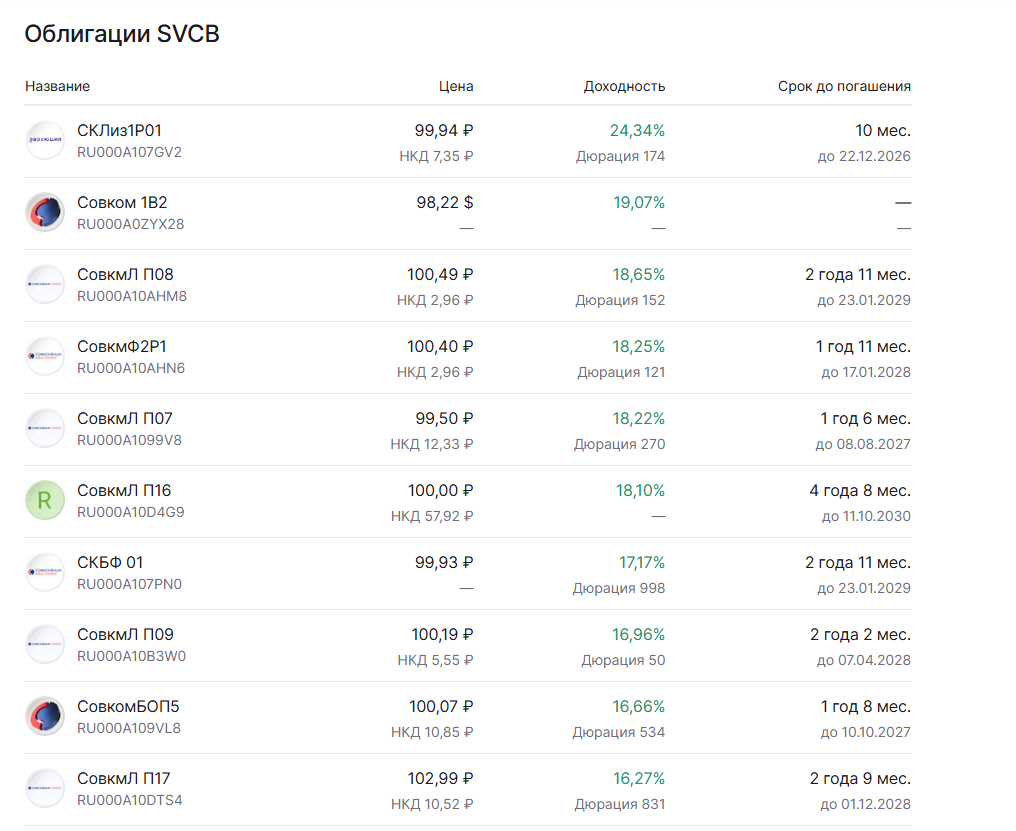1016x831 pixels.
Task: Click the term 10 мес.
Action: point(883,130)
